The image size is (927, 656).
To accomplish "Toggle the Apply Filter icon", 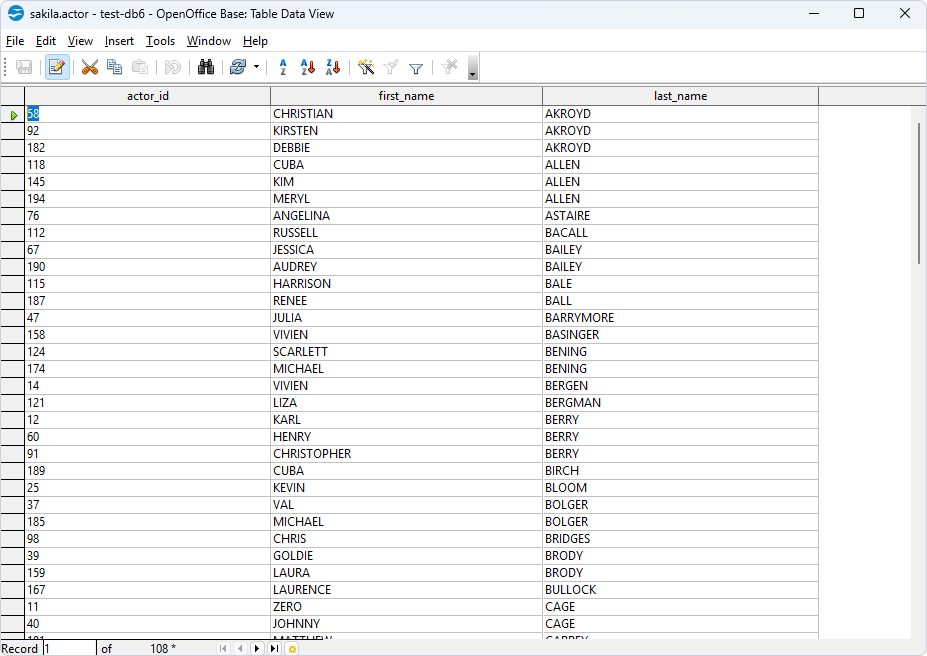I will point(390,66).
